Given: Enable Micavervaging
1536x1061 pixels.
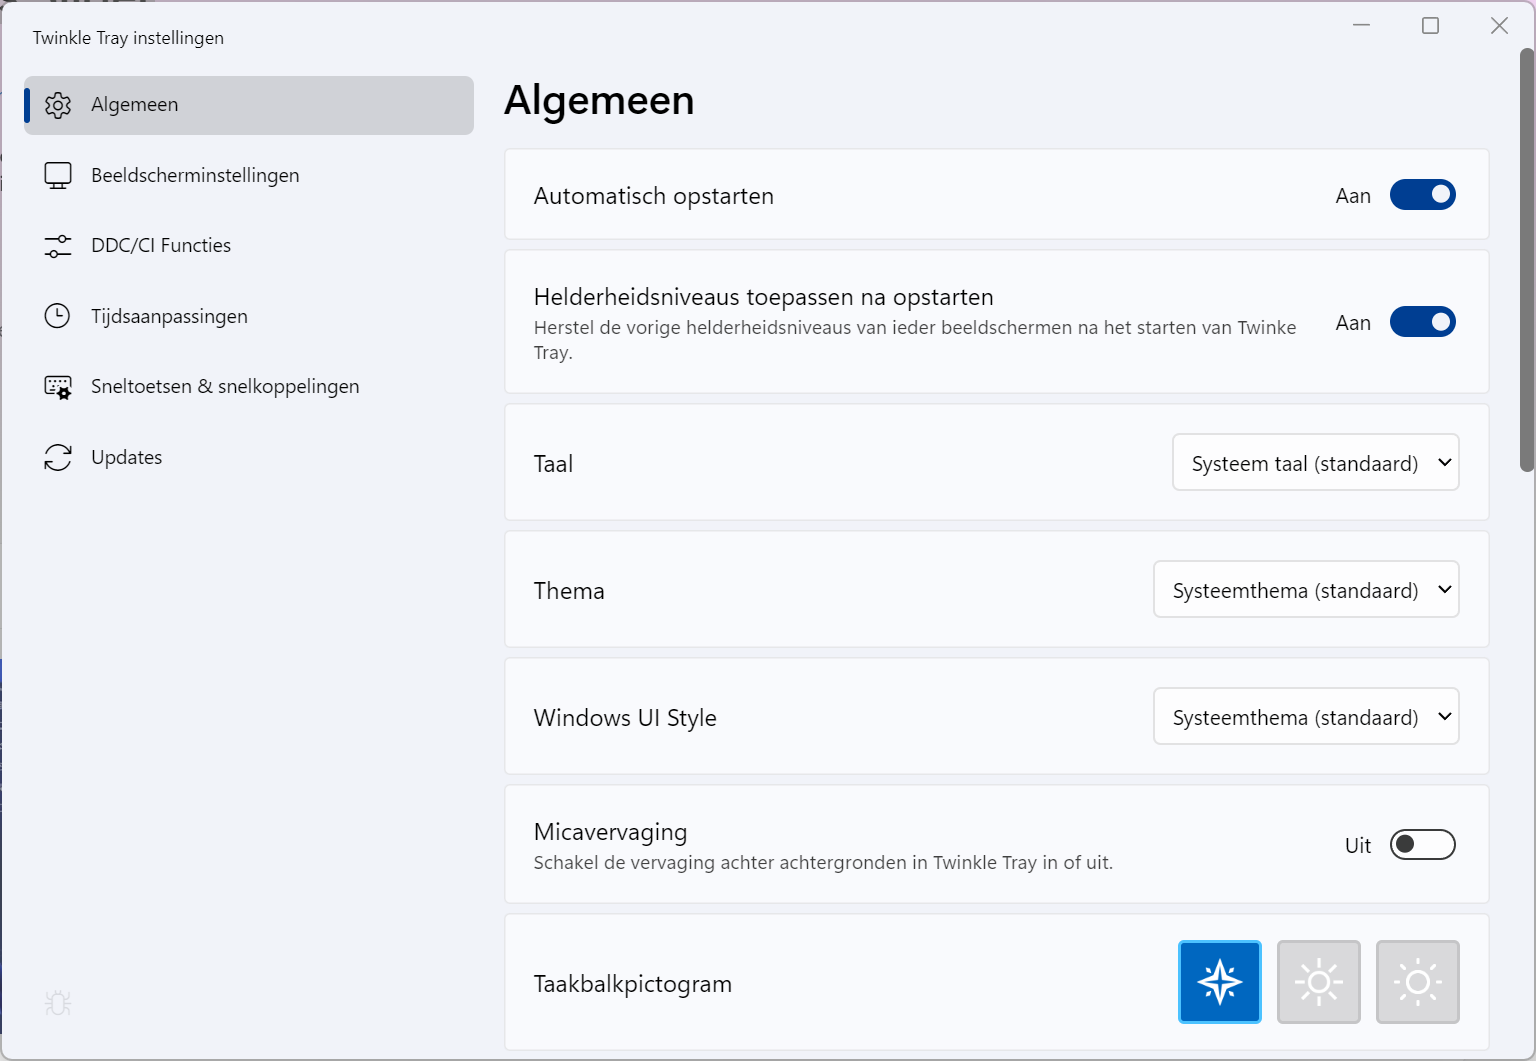Looking at the screenshot, I should click(1422, 845).
